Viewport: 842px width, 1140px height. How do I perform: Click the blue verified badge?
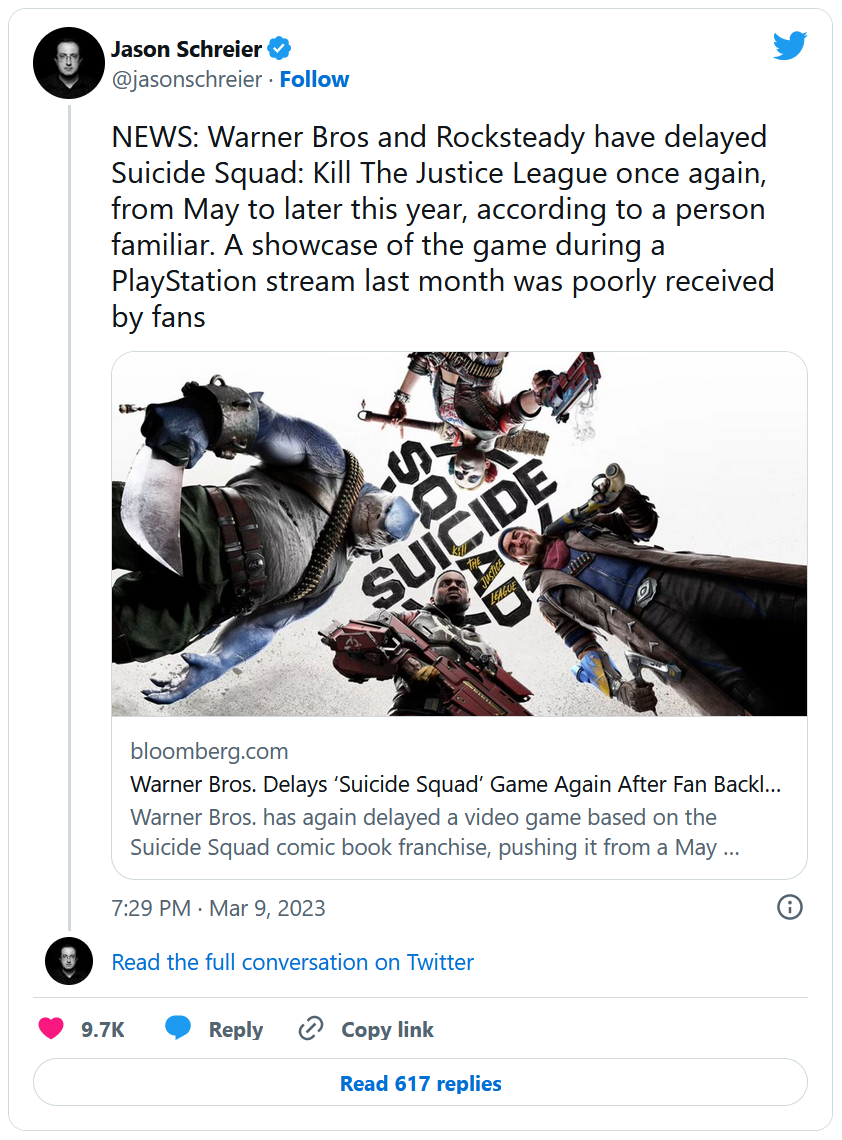point(280,49)
